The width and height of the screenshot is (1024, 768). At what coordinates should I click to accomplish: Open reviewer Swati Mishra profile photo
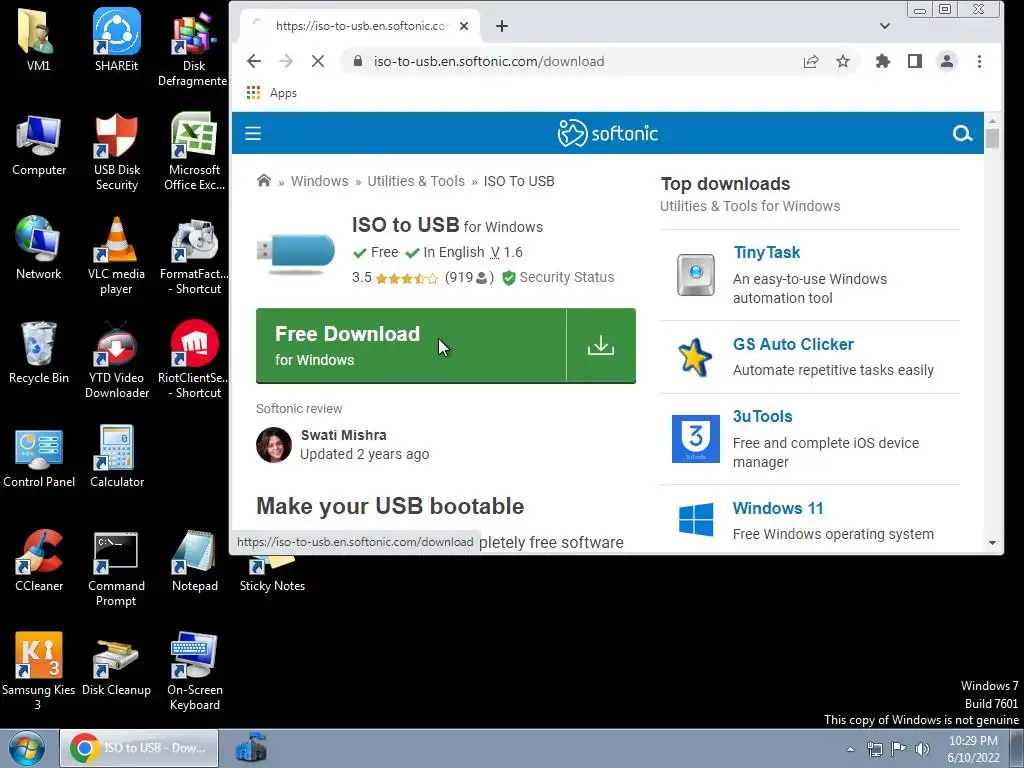click(274, 445)
